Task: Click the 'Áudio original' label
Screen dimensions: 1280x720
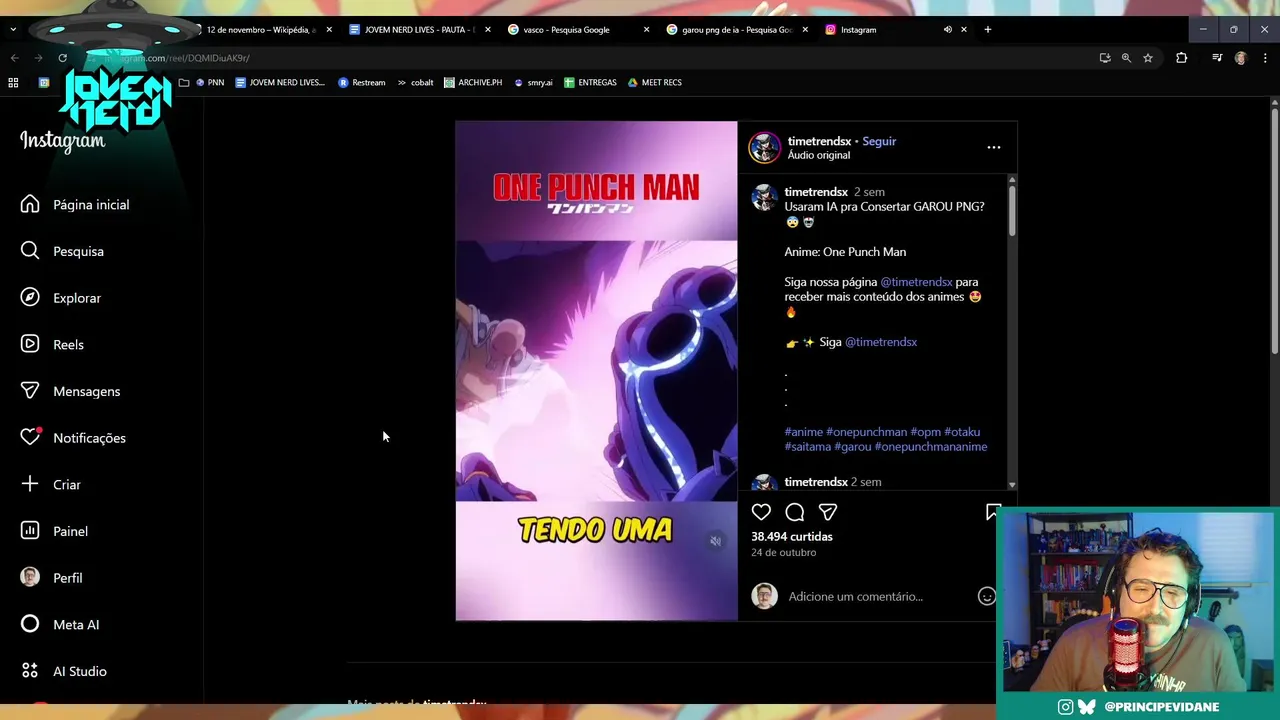Action: click(819, 156)
